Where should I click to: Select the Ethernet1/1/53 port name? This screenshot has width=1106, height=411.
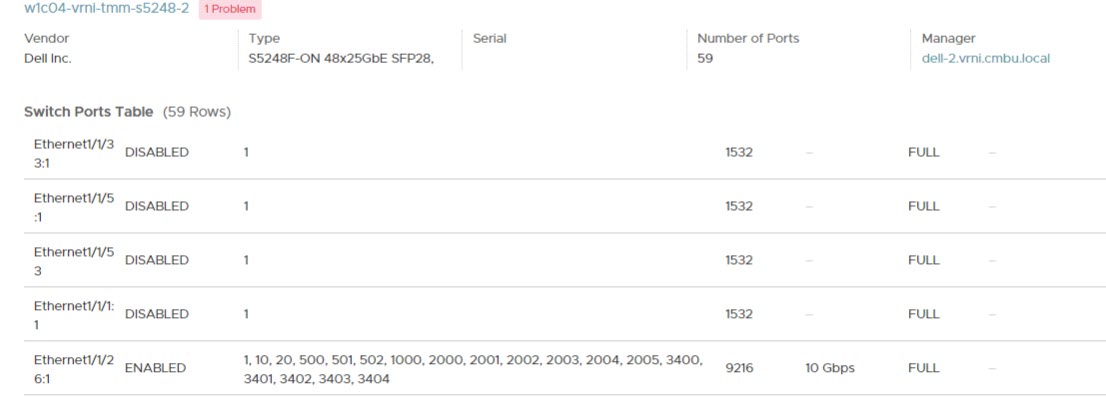[x=74, y=260]
